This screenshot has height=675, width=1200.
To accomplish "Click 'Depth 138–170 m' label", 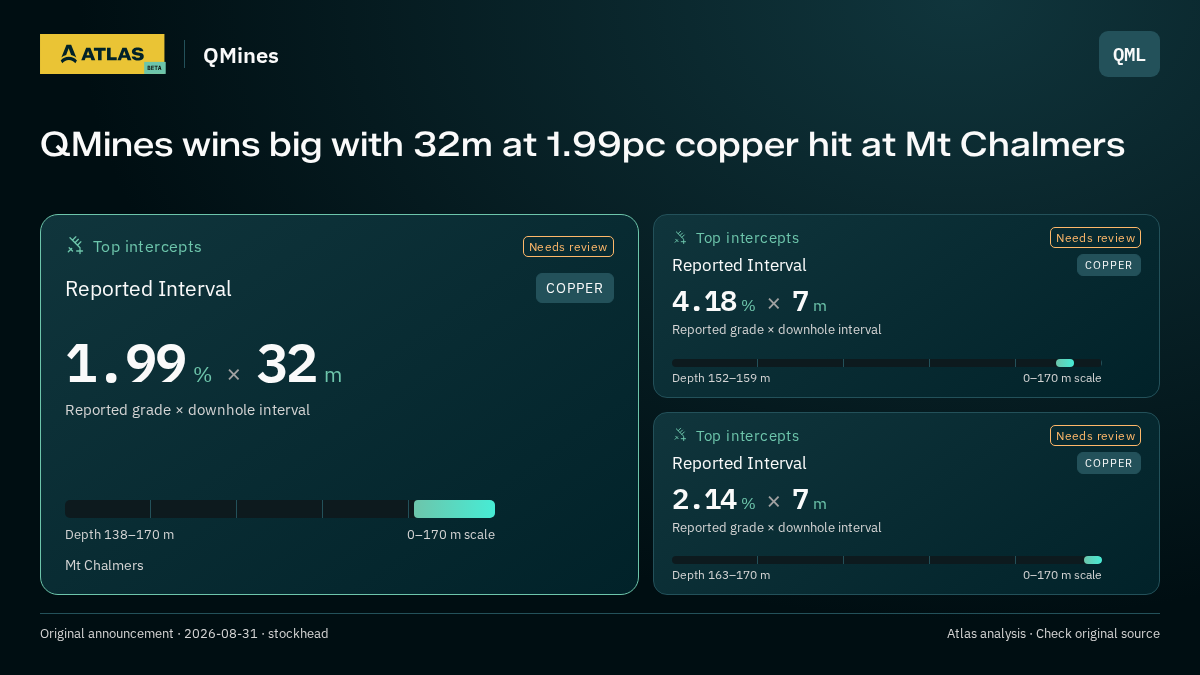I will pos(119,535).
